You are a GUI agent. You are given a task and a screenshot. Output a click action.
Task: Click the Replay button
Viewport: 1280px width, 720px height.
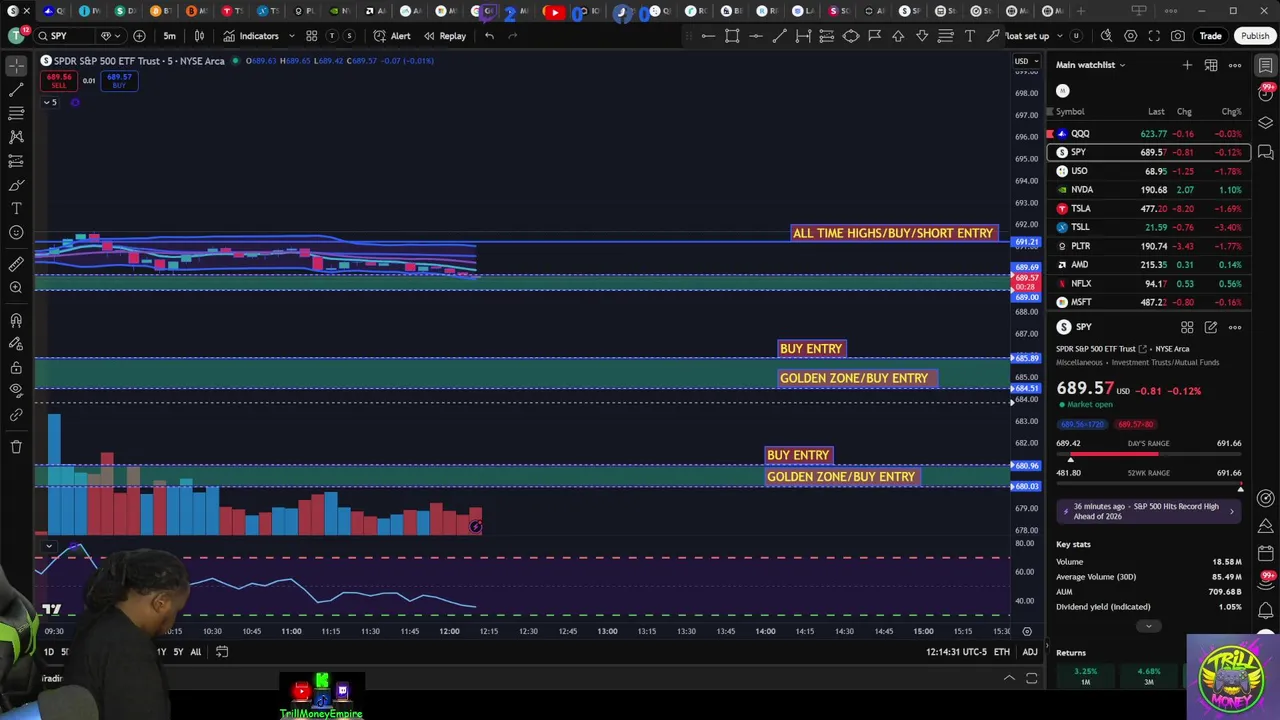coord(445,36)
